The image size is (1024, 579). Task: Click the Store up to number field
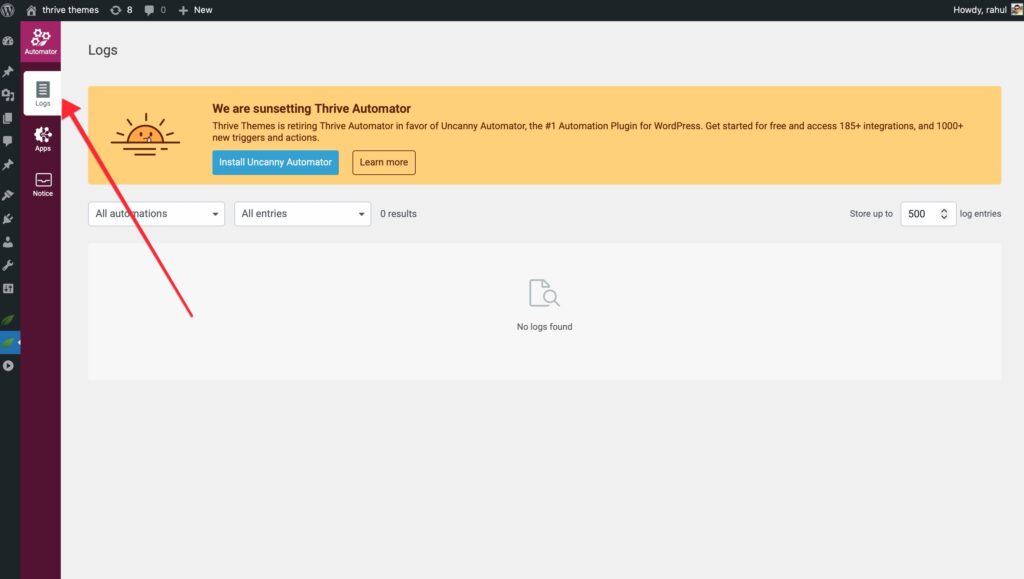point(918,214)
